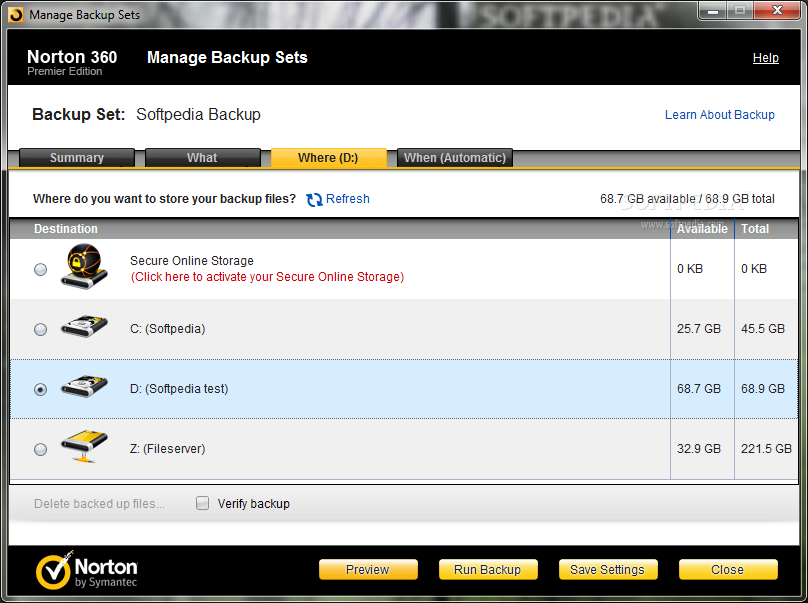Image resolution: width=808 pixels, height=603 pixels.
Task: Start the backup with Run Backup
Action: 488,570
